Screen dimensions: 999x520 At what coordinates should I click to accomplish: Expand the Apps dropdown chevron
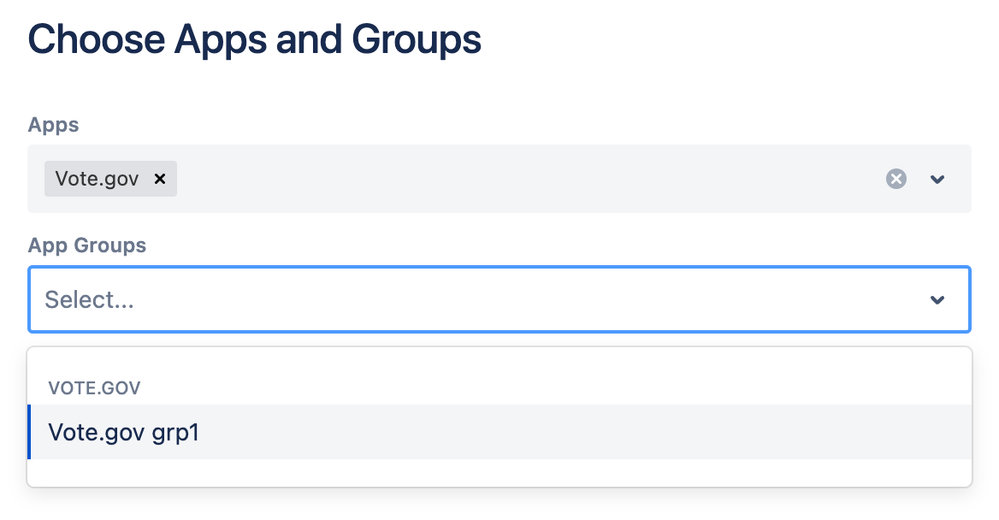point(937,179)
